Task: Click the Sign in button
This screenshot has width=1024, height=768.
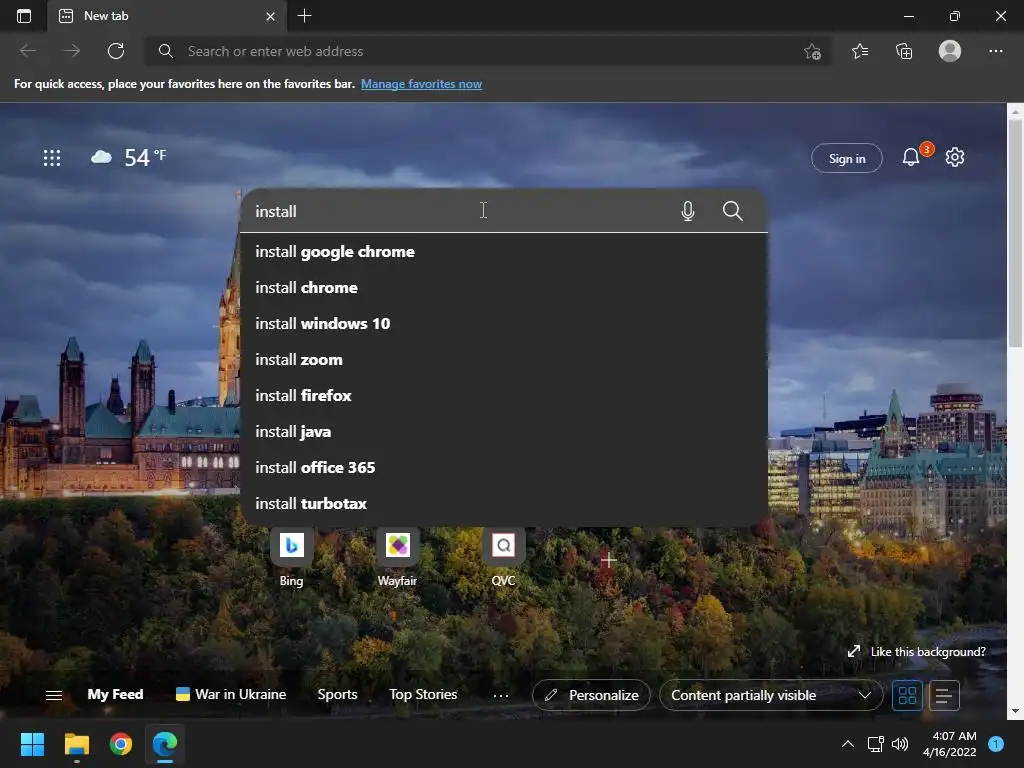Action: tap(846, 158)
